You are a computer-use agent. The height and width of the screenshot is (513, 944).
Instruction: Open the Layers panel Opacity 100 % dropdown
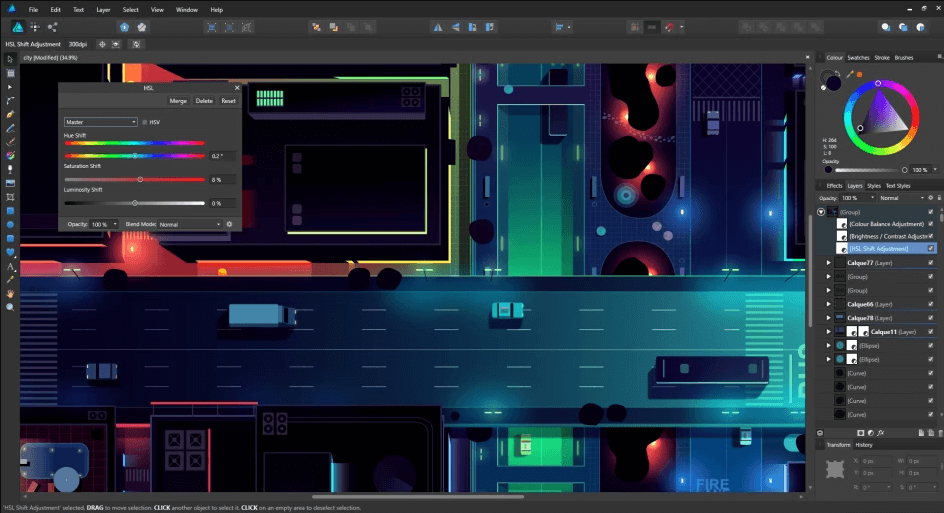click(x=858, y=198)
